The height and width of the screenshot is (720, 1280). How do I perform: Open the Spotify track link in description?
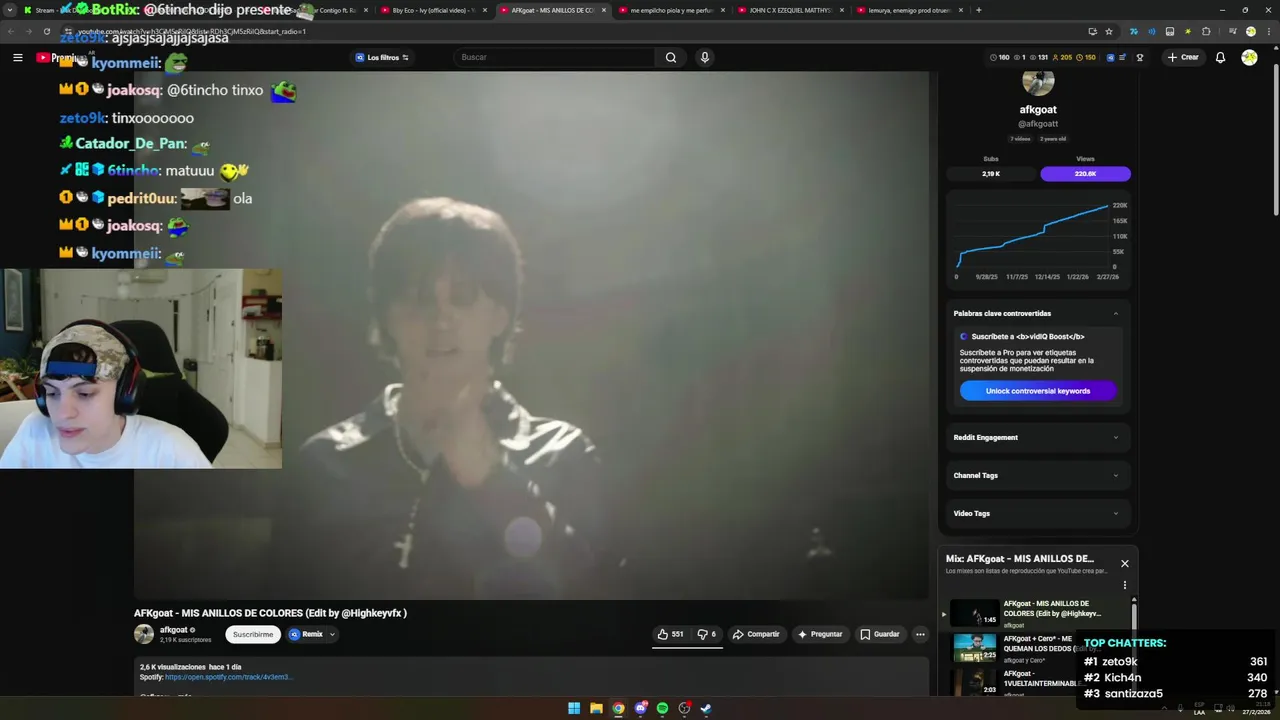tap(228, 677)
